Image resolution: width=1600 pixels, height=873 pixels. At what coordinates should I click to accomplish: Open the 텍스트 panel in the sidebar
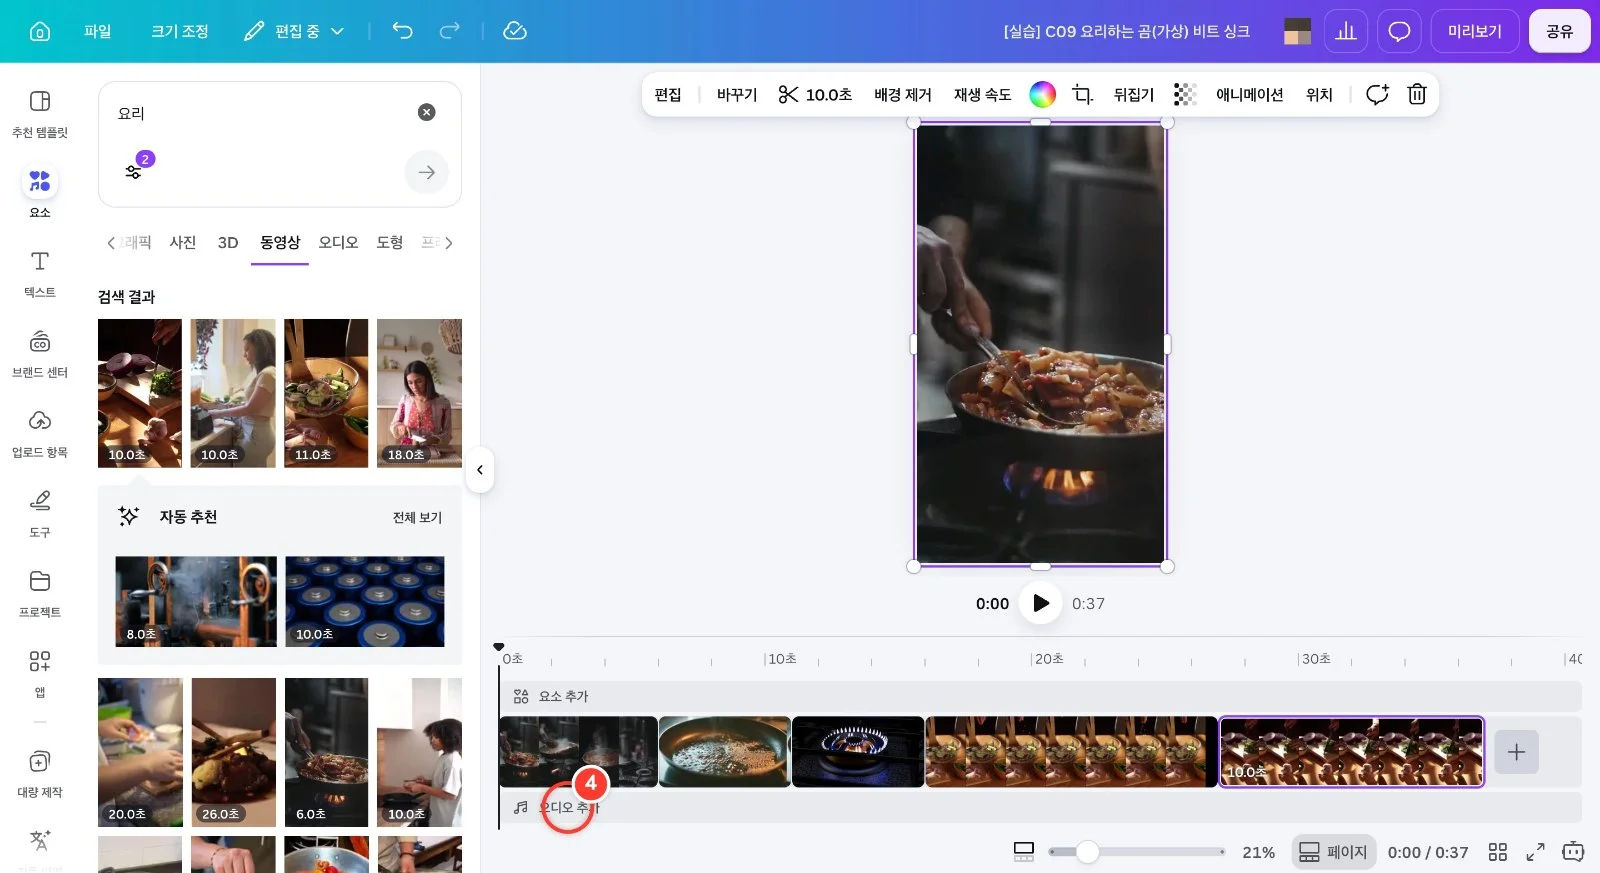(x=40, y=274)
